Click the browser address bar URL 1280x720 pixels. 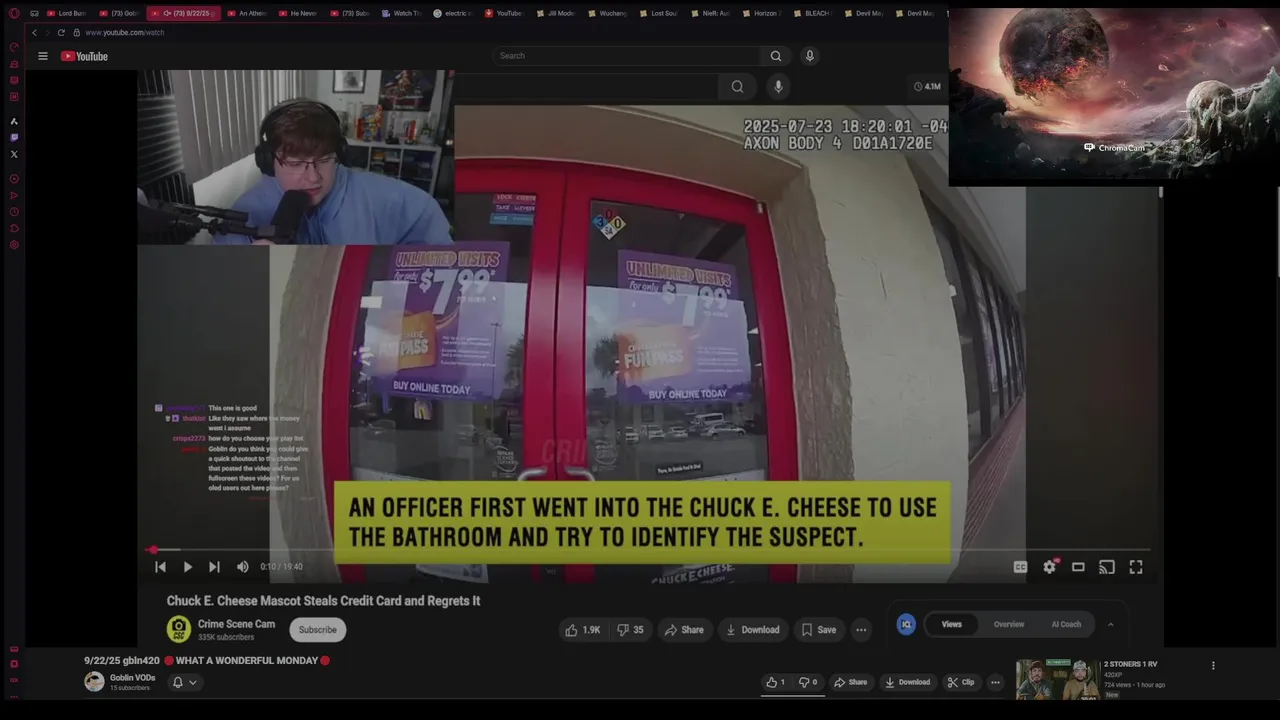pyautogui.click(x=124, y=33)
